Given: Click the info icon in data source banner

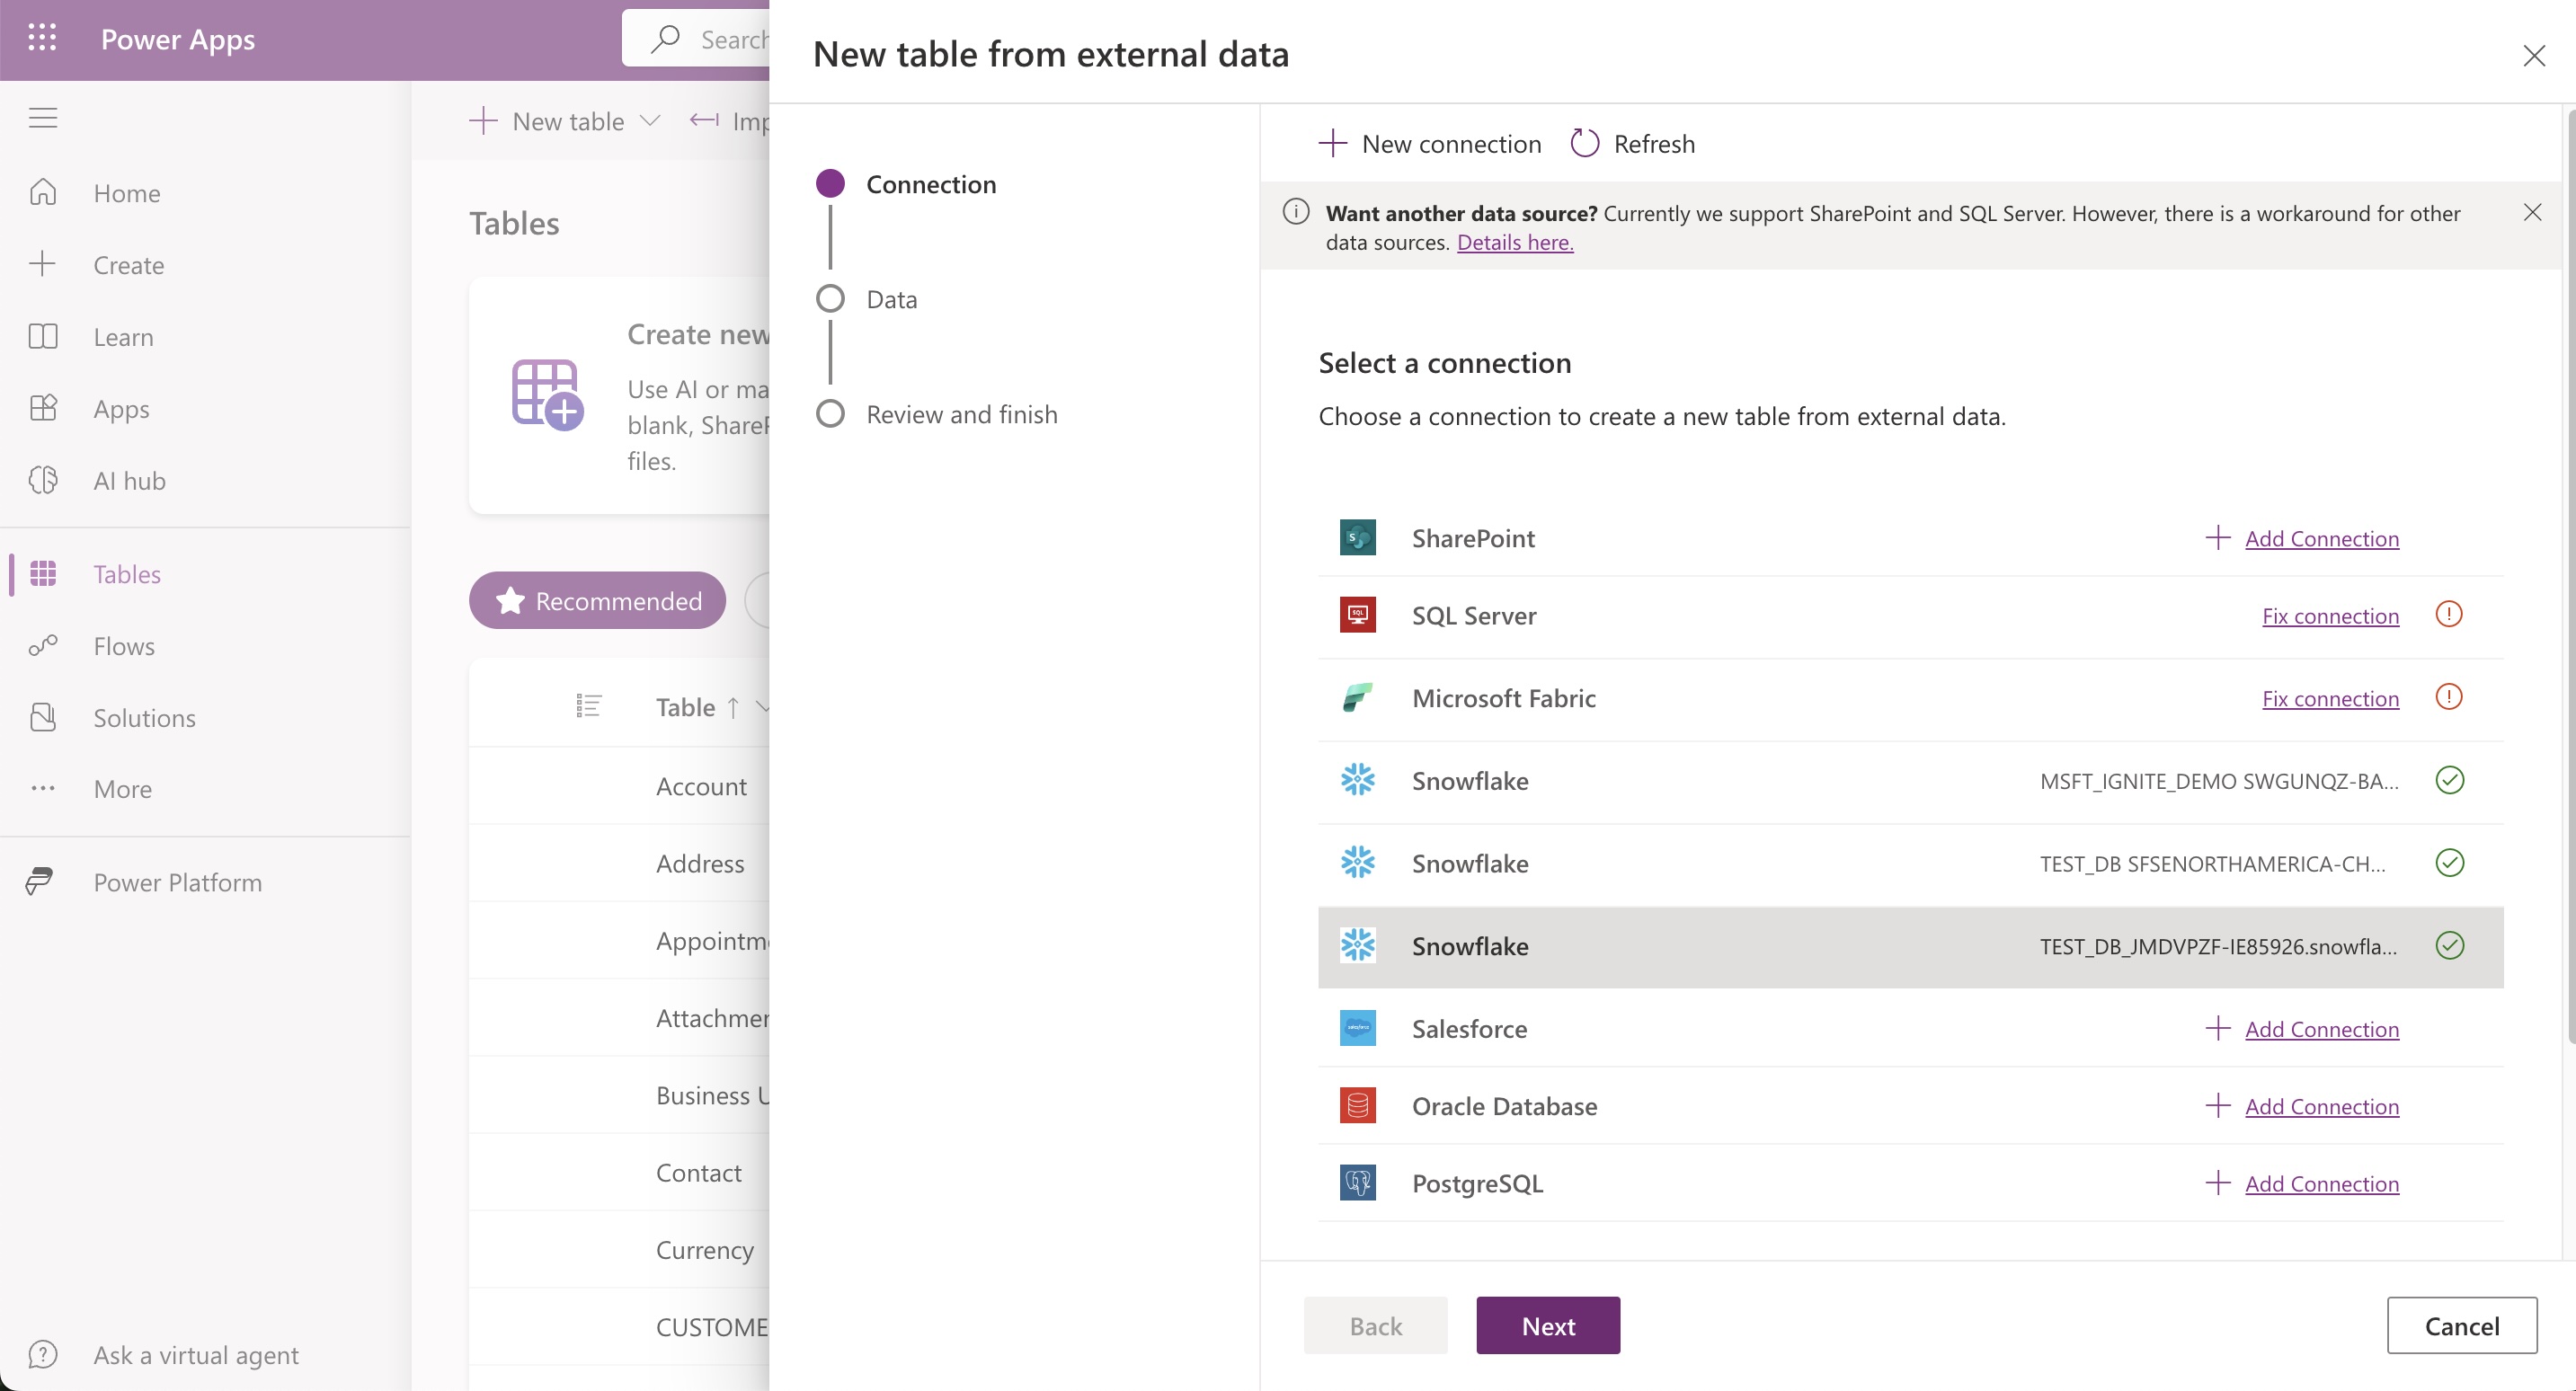Looking at the screenshot, I should click(1295, 212).
